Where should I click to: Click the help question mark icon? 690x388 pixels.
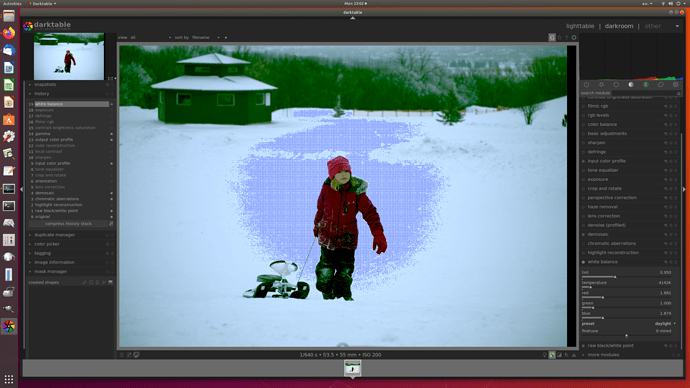567,37
